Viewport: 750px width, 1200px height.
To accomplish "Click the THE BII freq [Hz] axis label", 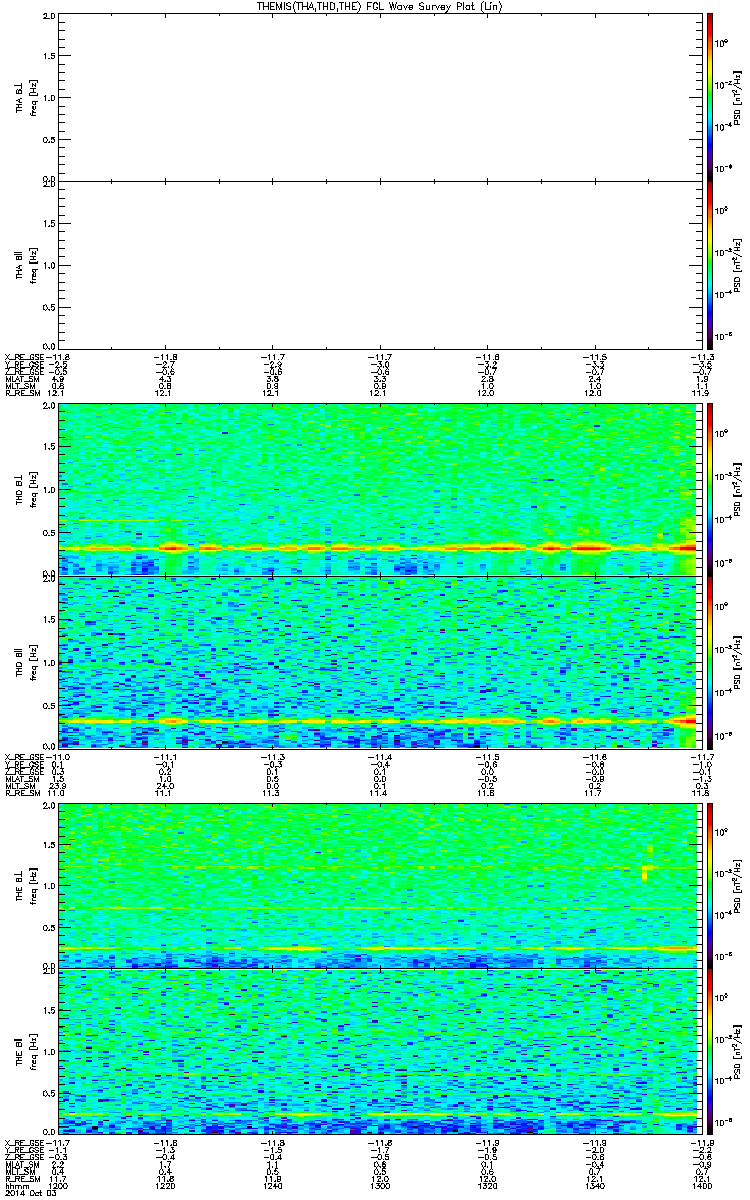I will (x=33, y=1052).
